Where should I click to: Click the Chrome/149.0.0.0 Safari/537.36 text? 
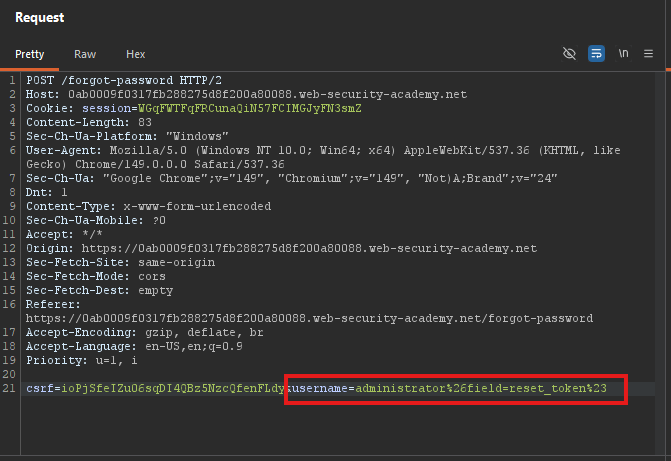coord(180,165)
